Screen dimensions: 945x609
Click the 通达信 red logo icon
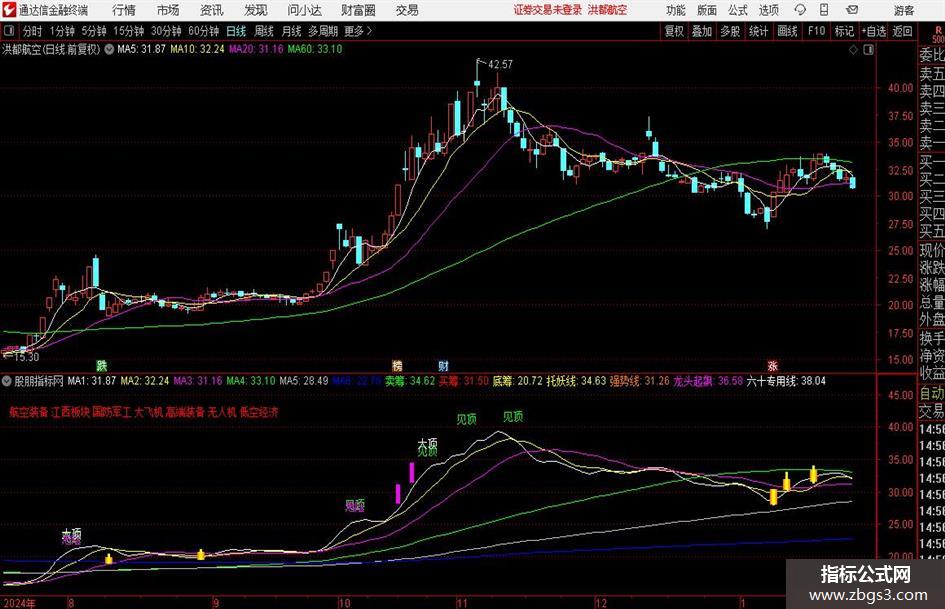(x=9, y=10)
